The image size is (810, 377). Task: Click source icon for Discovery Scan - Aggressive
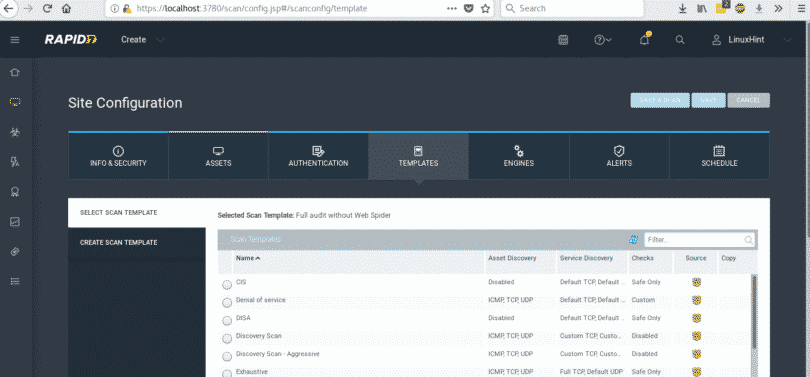coord(696,354)
